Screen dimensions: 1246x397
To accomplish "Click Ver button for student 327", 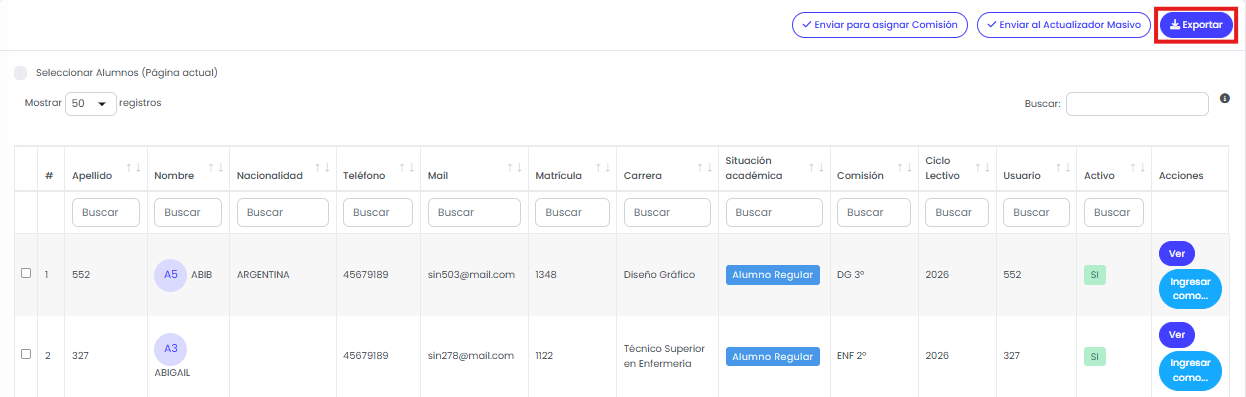I will point(1176,335).
